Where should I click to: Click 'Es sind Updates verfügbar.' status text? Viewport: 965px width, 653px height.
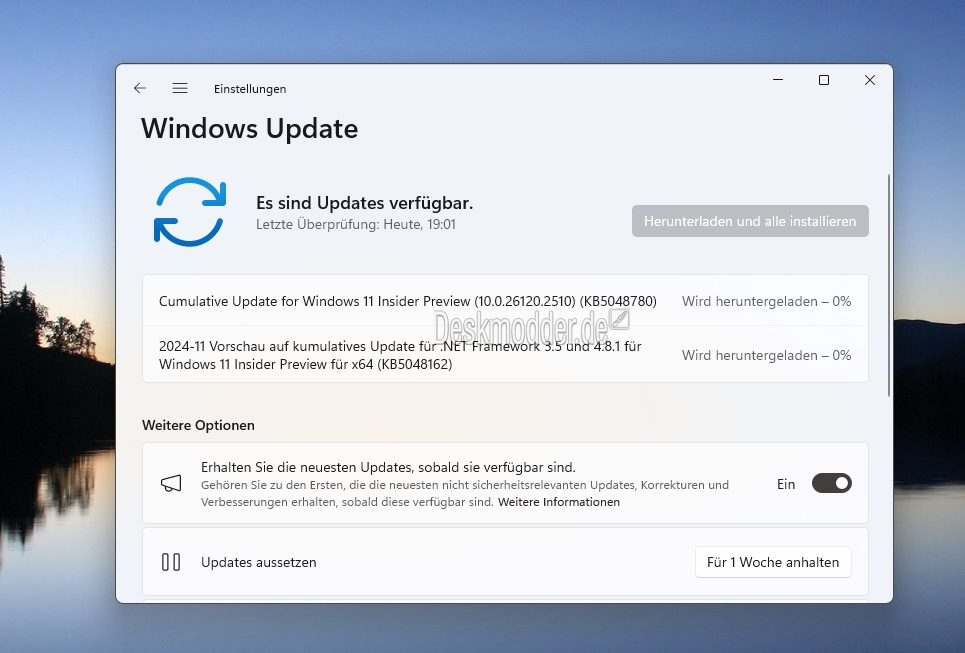(x=364, y=202)
